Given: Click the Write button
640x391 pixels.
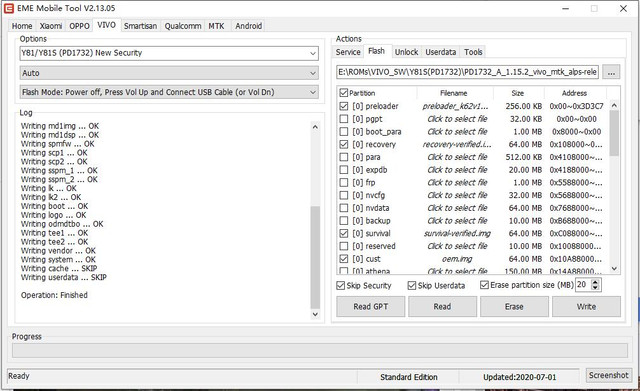Looking at the screenshot, I should tap(586, 307).
